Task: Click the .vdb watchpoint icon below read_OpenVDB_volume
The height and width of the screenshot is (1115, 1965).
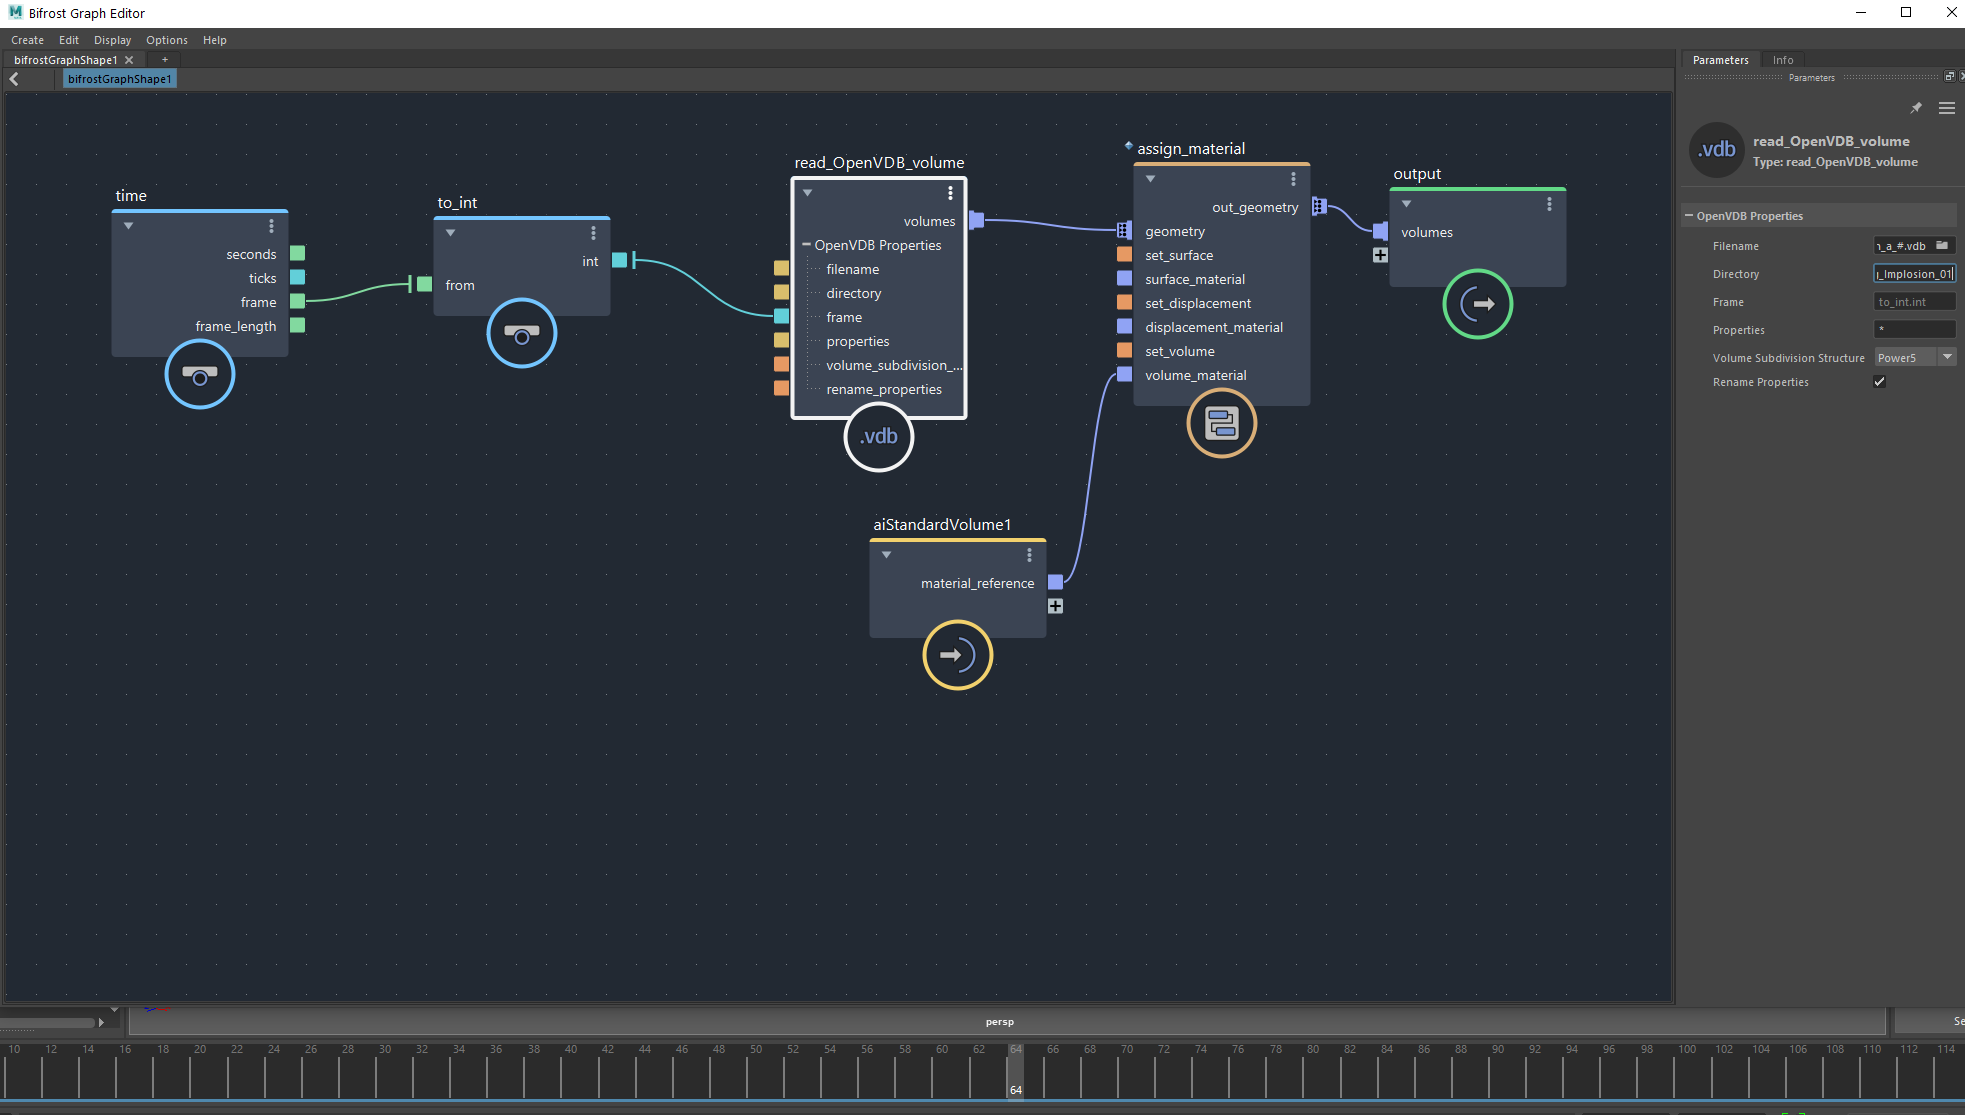Action: [x=878, y=437]
